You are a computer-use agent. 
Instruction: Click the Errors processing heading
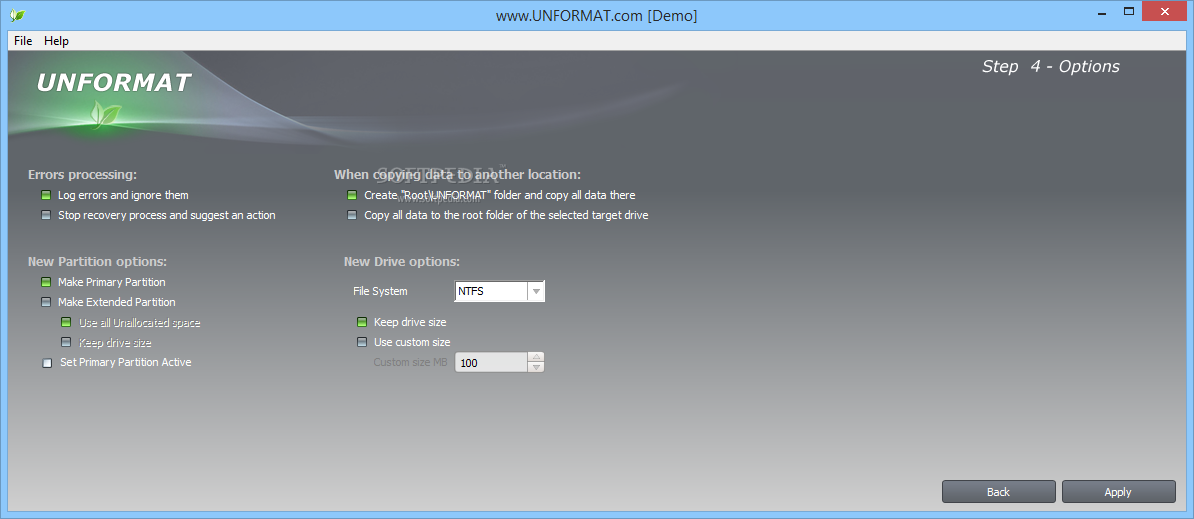pyautogui.click(x=82, y=175)
